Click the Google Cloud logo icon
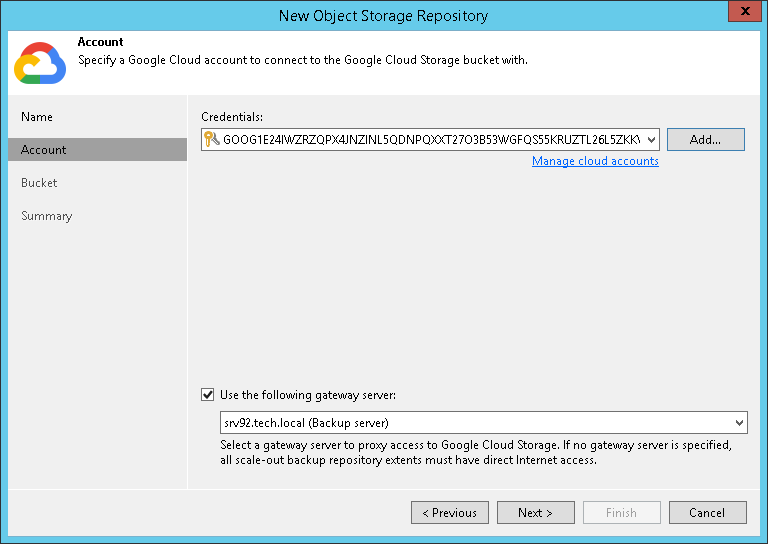768x544 pixels. (x=39, y=62)
